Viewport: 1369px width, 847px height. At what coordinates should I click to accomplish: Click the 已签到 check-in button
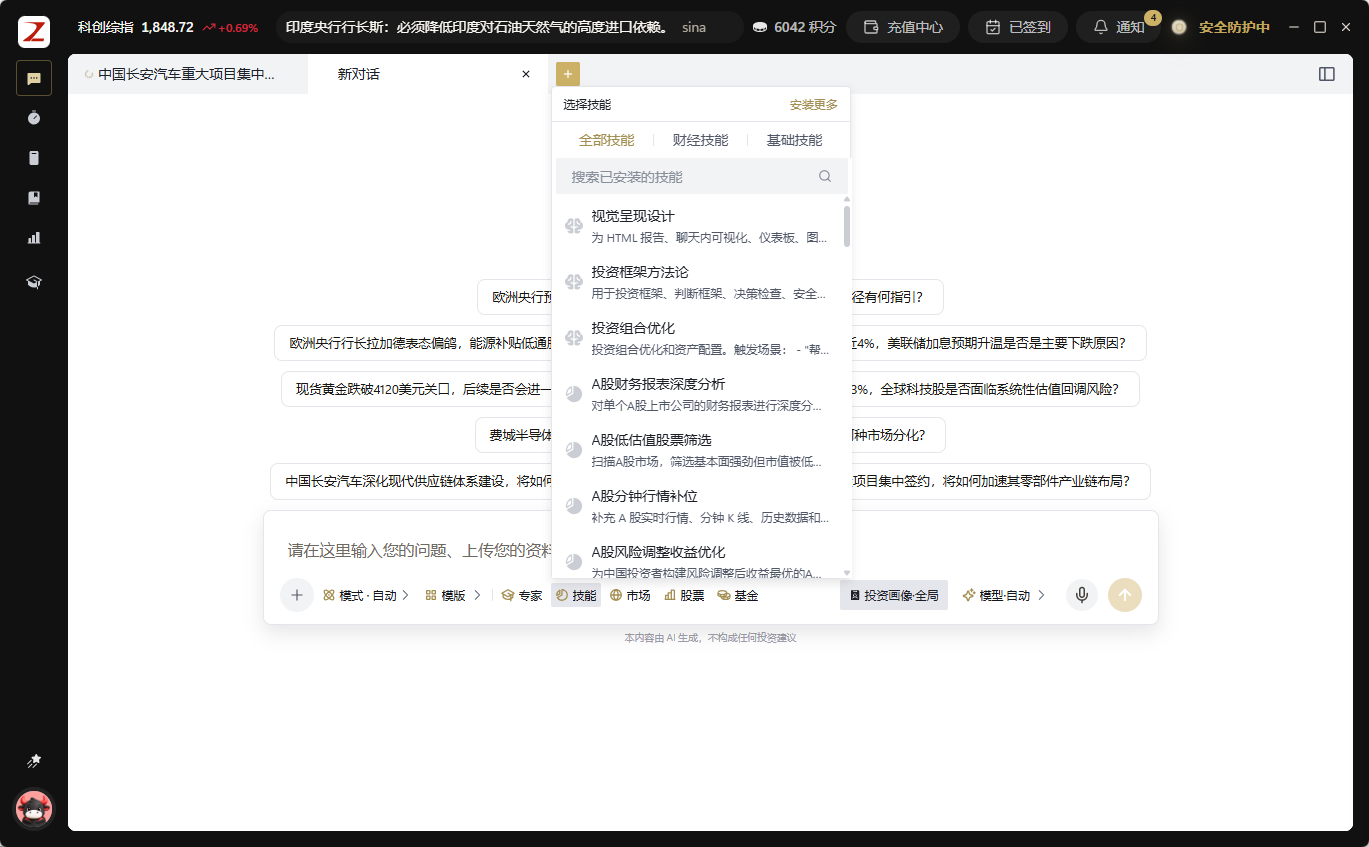1018,27
